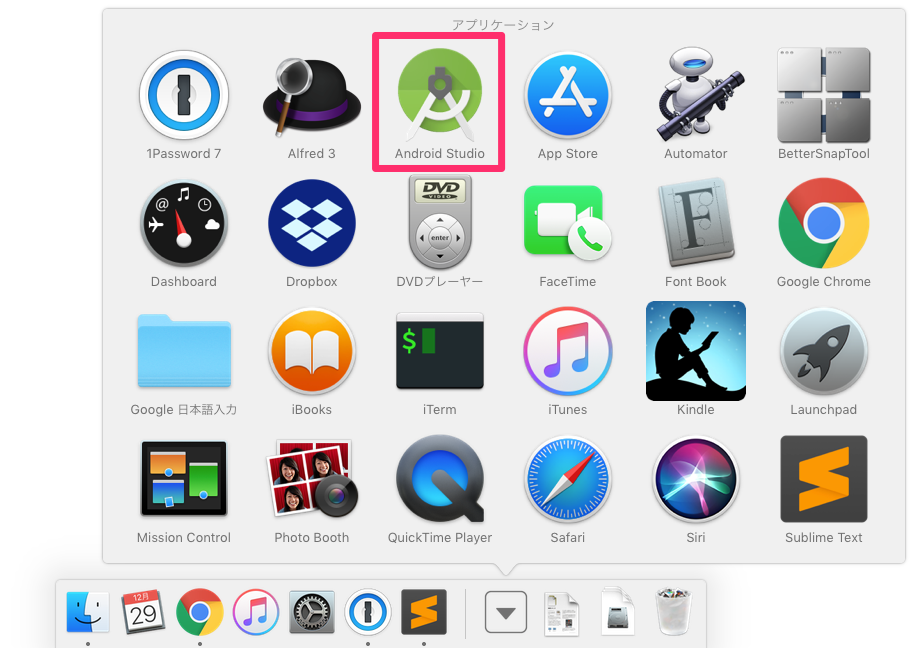Open the Google 日本語入力 folder
The height and width of the screenshot is (648, 914).
click(184, 351)
